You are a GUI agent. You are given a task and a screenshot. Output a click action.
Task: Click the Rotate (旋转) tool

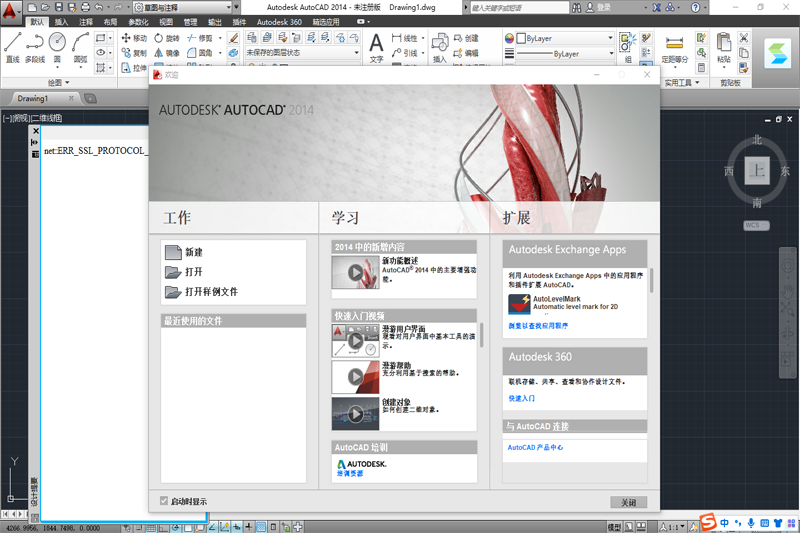click(x=167, y=38)
